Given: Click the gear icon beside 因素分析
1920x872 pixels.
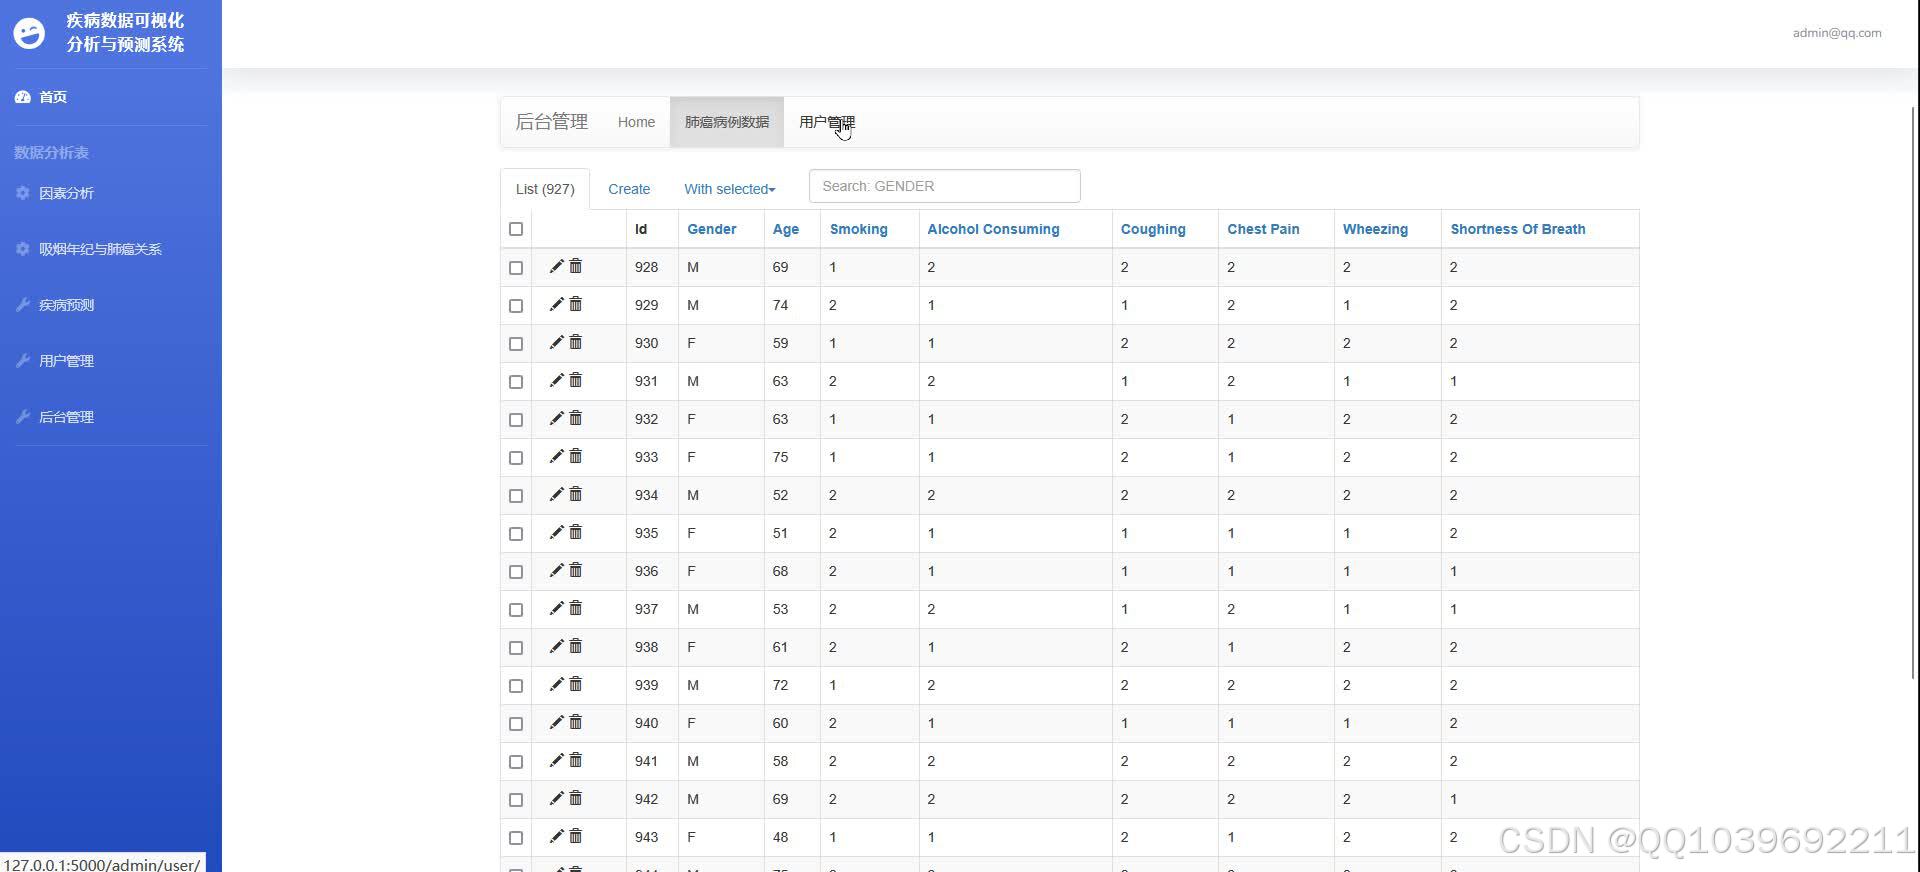Looking at the screenshot, I should click(23, 193).
